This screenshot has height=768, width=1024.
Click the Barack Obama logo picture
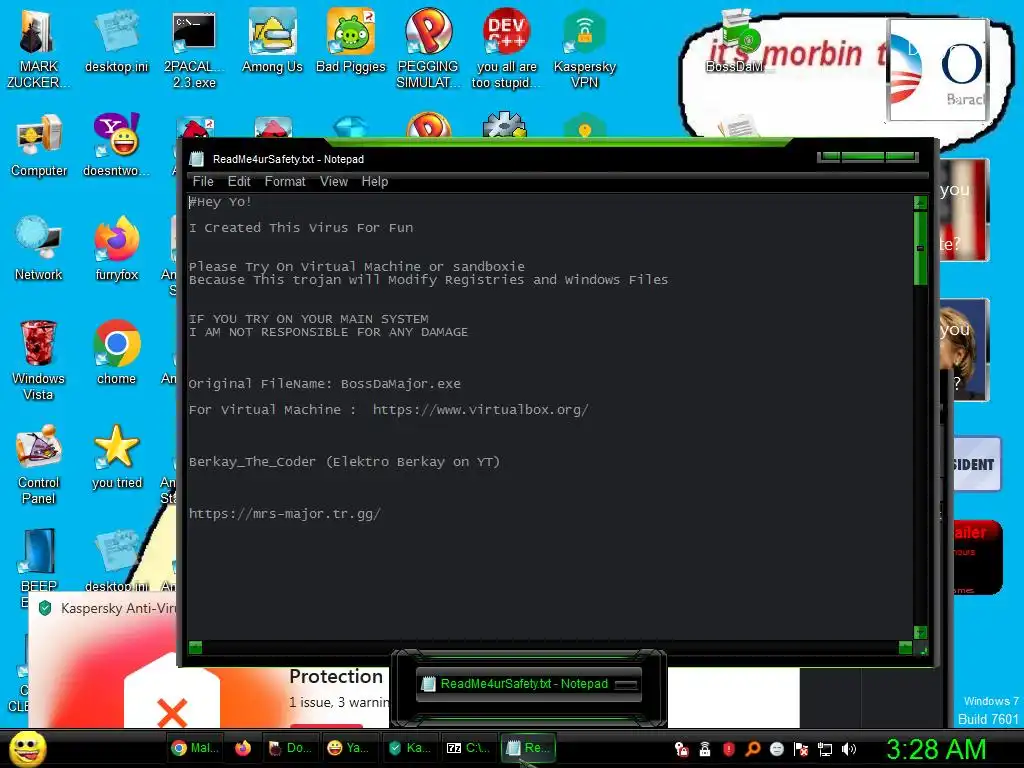(936, 70)
